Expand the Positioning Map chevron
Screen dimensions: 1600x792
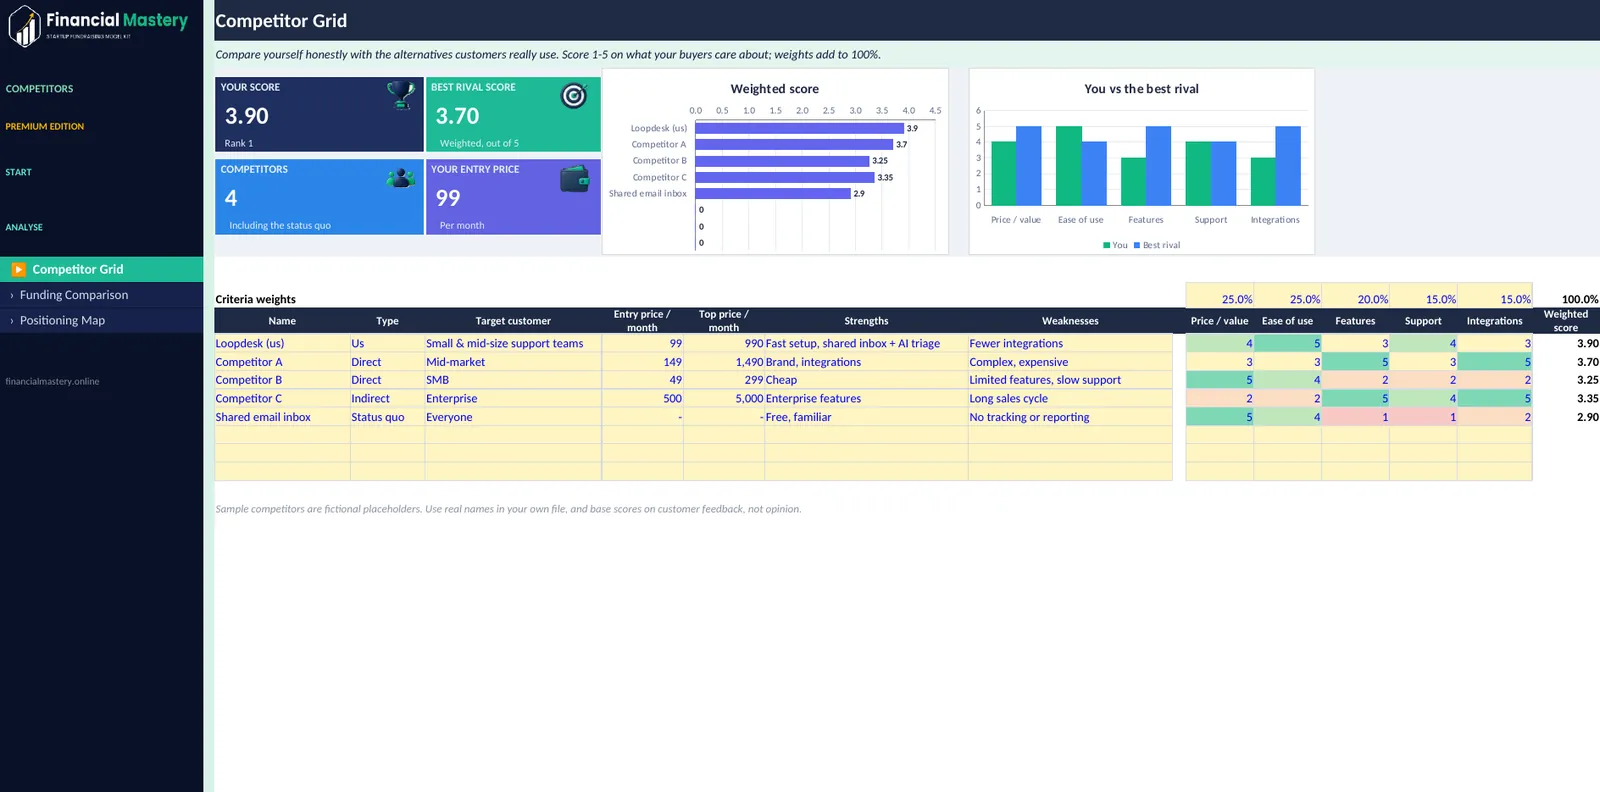pos(12,321)
